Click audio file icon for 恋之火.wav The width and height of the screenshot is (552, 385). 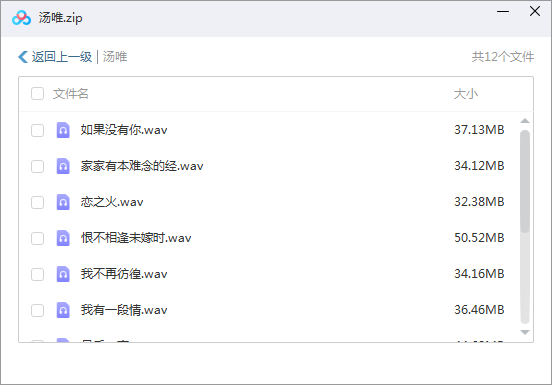63,202
